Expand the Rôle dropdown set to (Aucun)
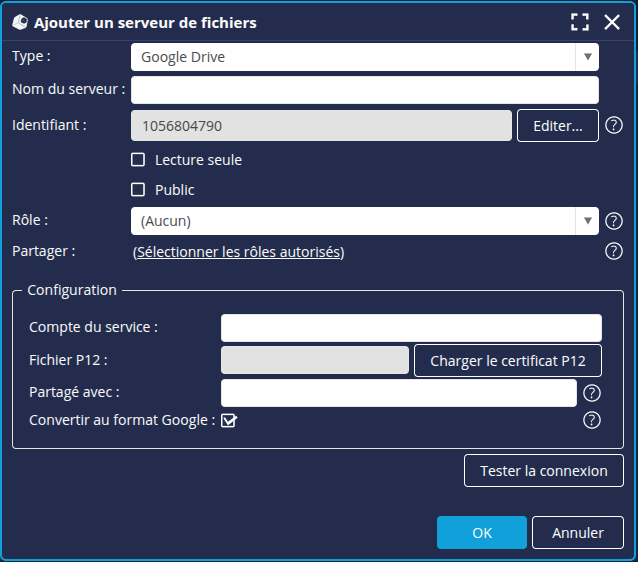638x562 pixels. [x=364, y=221]
